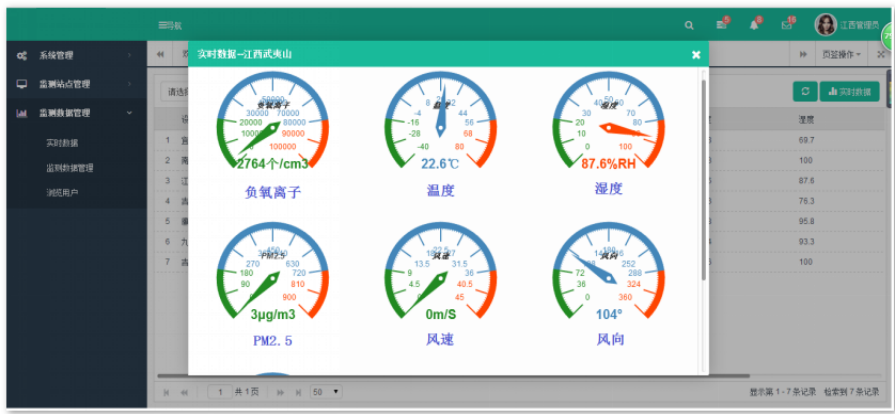Click the tab scroll-left double arrow
Image resolution: width=895 pixels, height=414 pixels.
pos(162,54)
